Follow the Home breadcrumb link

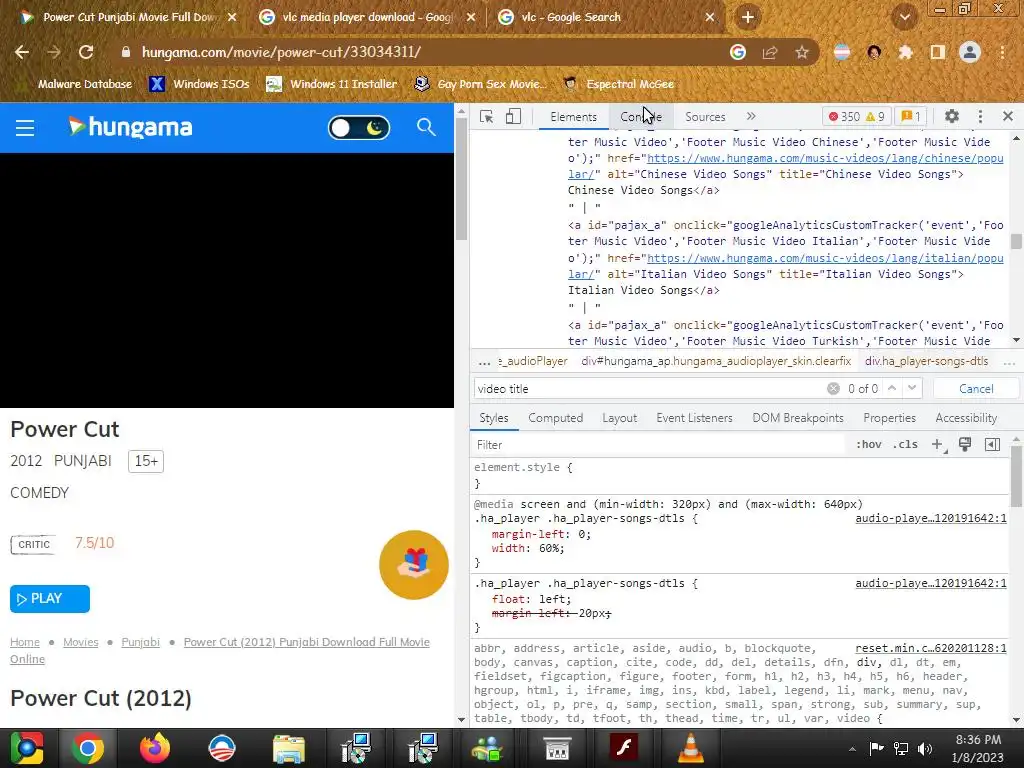click(x=25, y=642)
